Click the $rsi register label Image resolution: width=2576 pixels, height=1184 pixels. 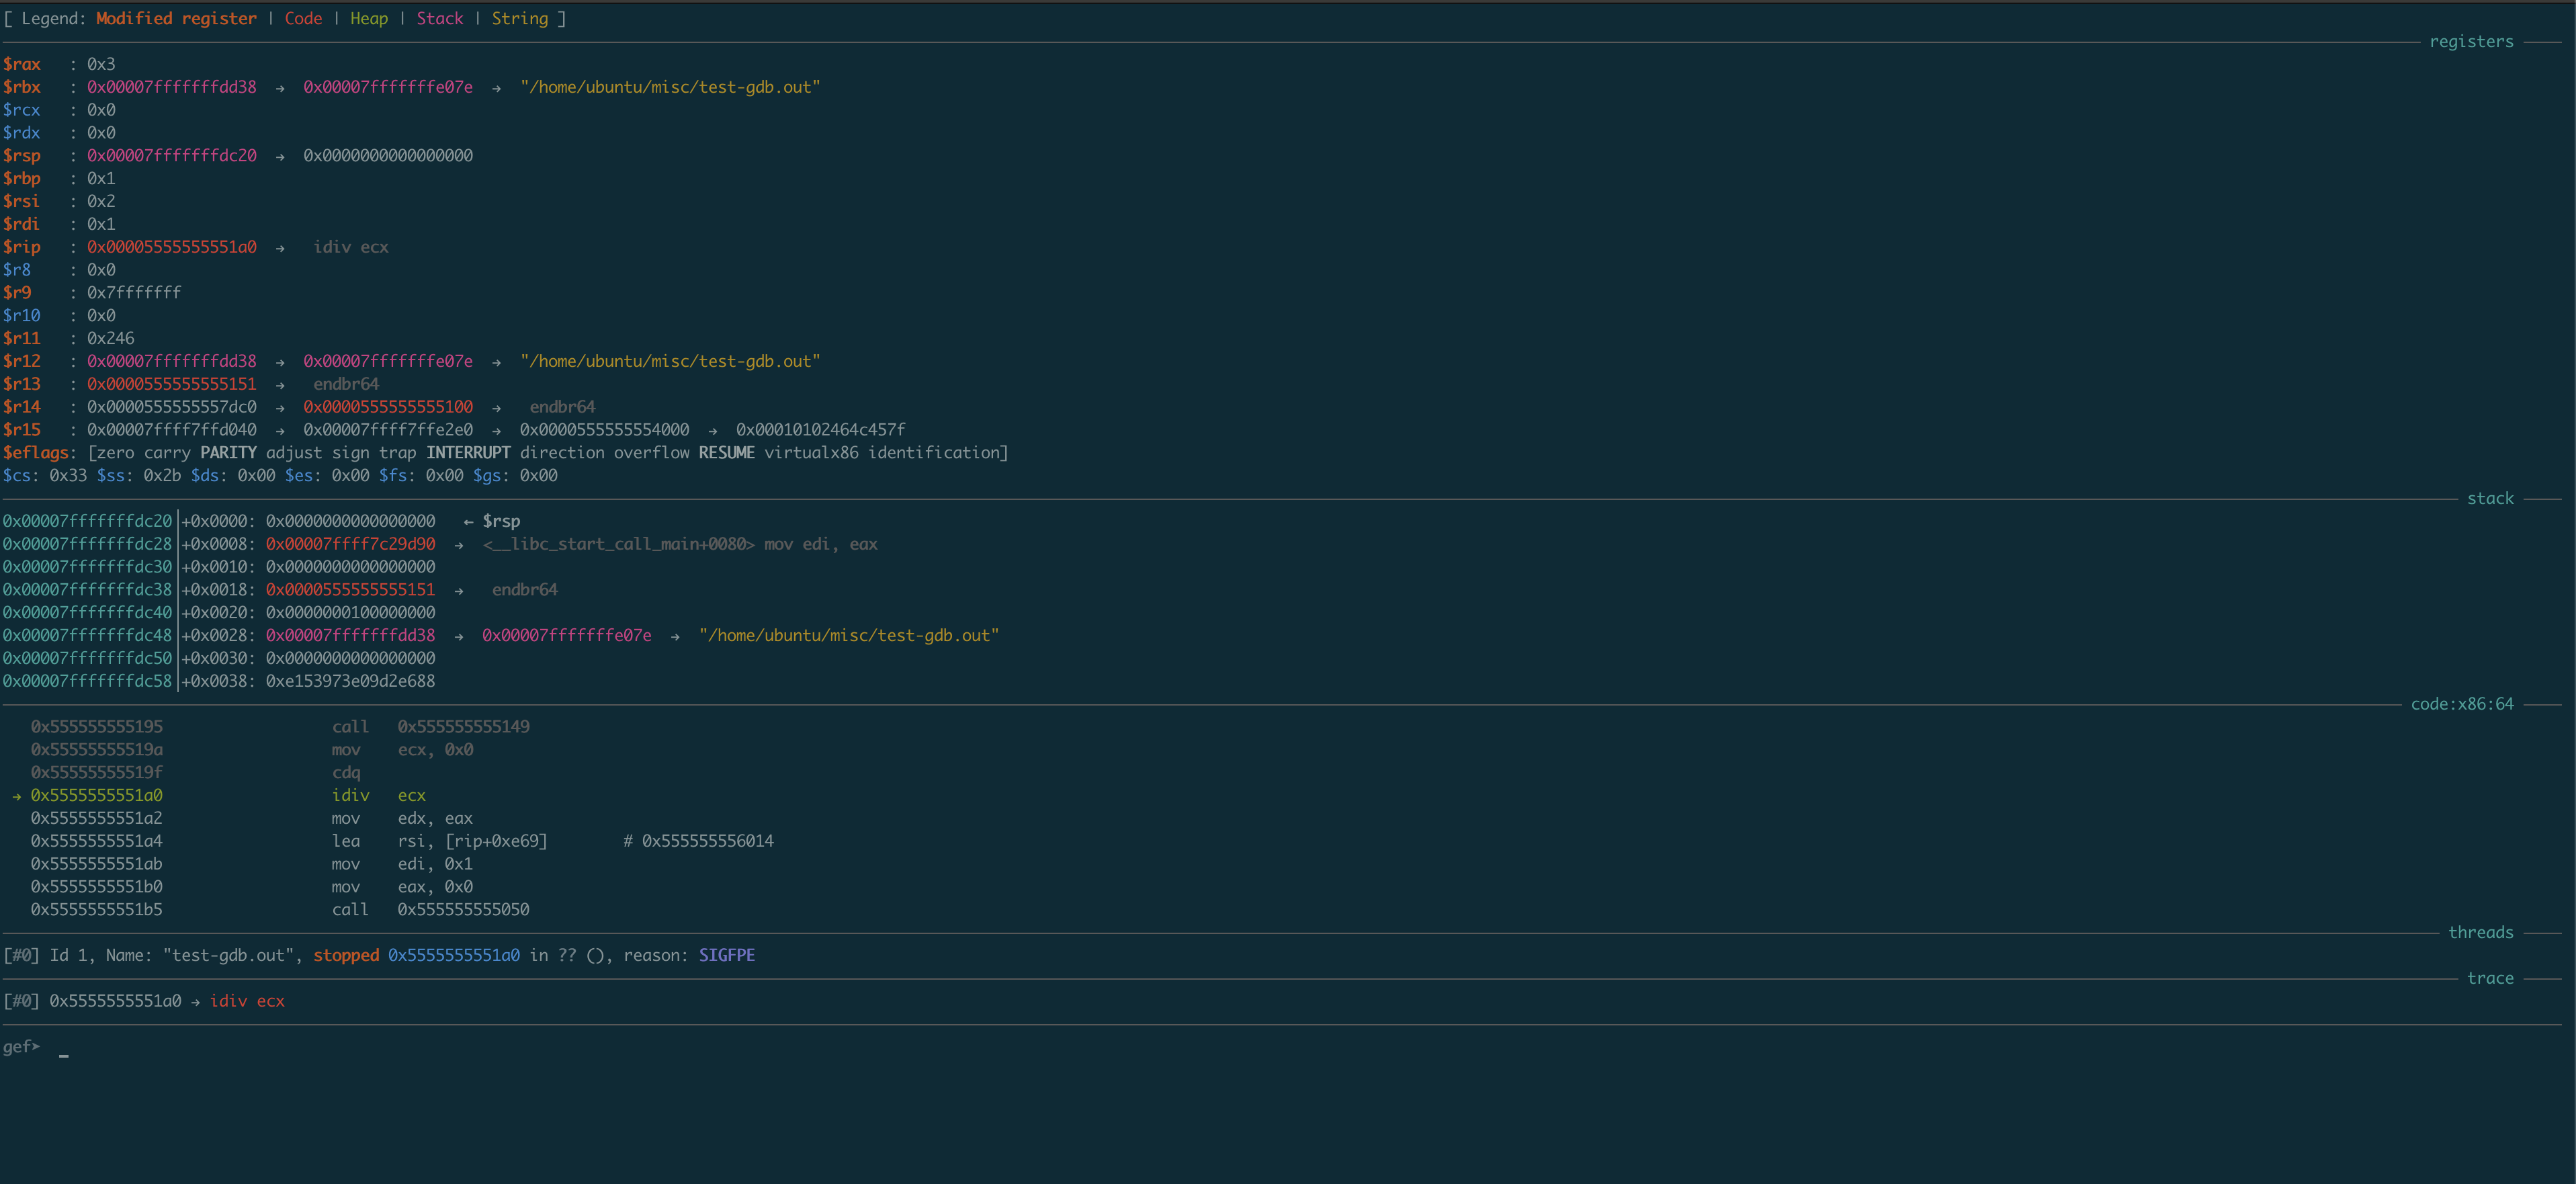click(x=21, y=201)
